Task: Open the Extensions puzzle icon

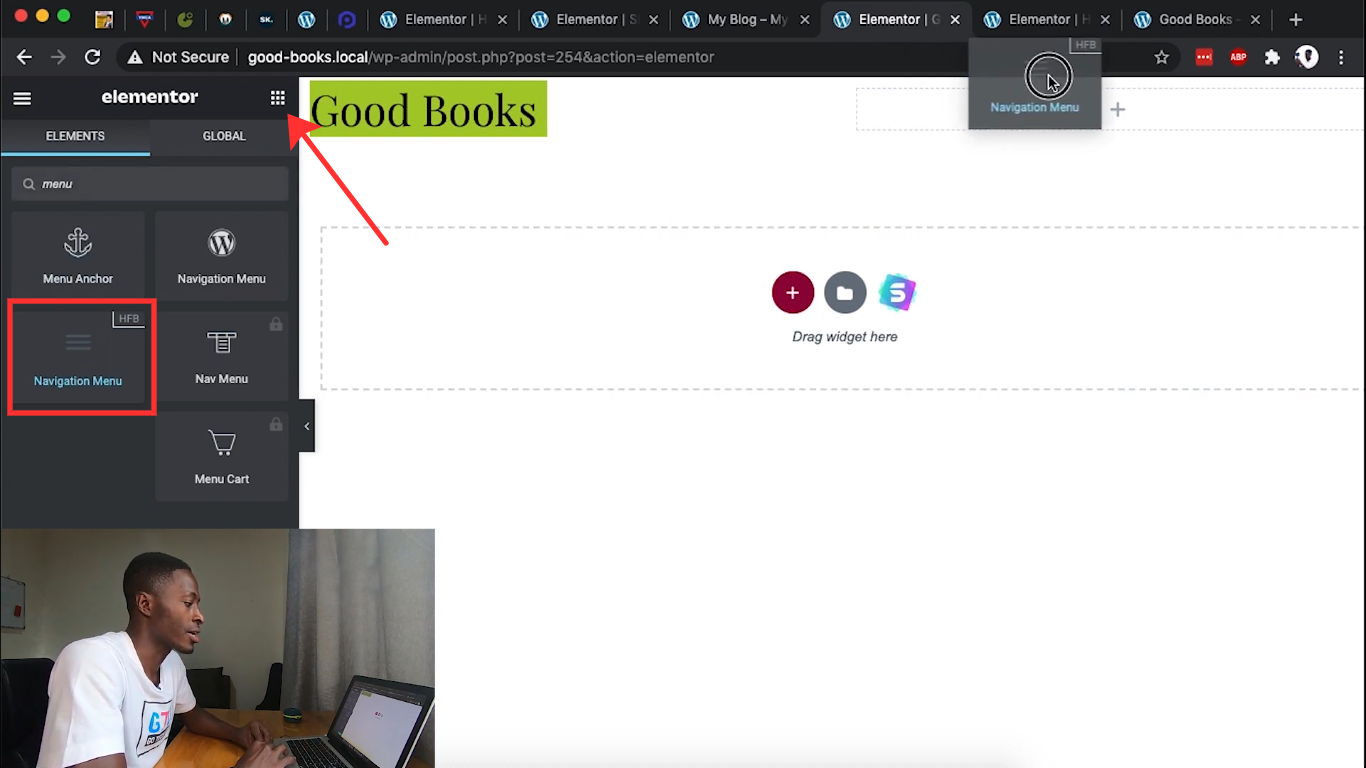Action: [1272, 57]
